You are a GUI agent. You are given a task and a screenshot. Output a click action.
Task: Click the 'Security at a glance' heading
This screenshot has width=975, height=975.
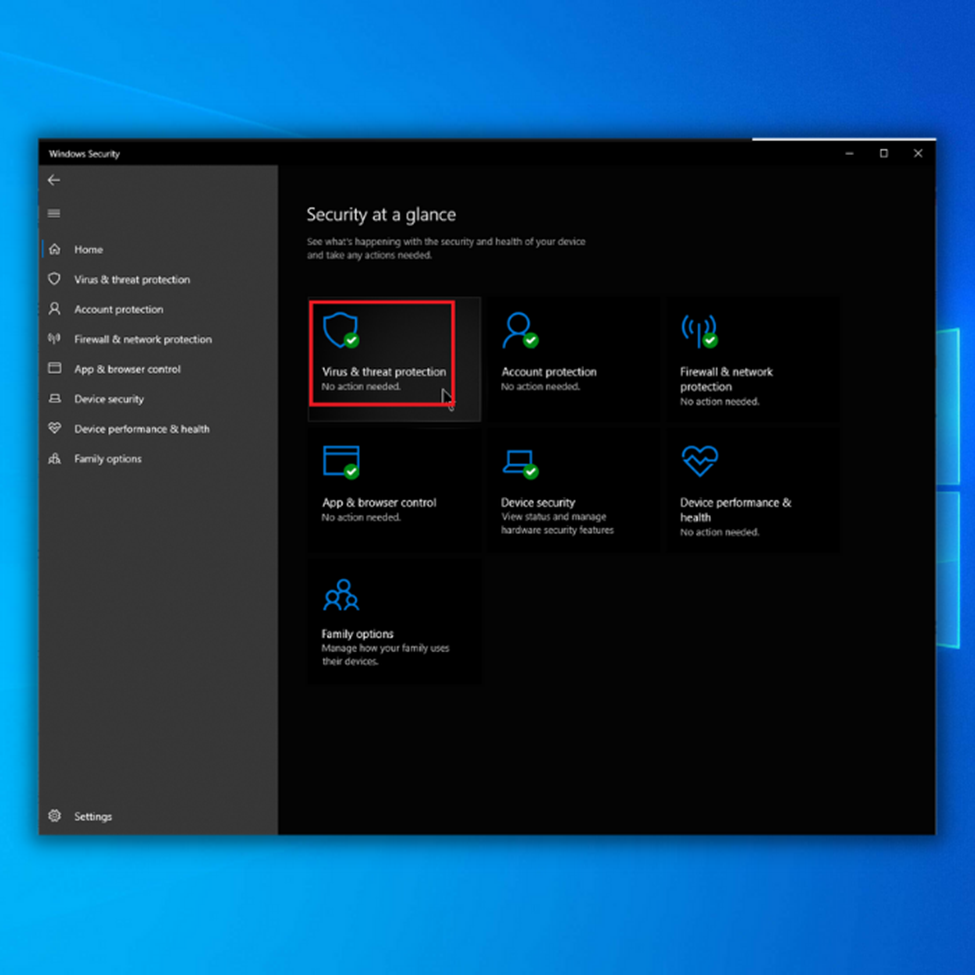pos(381,215)
